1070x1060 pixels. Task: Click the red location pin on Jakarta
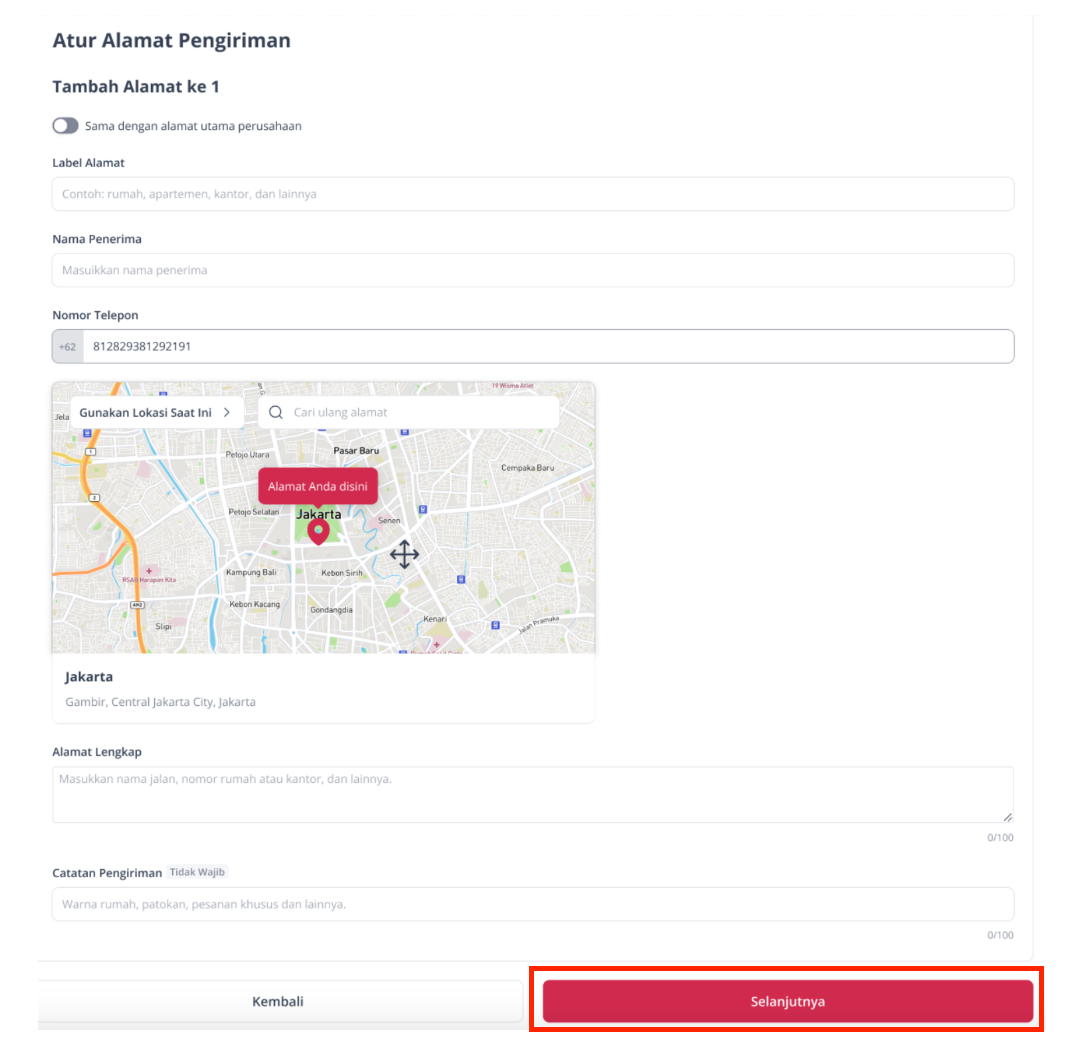click(x=318, y=532)
